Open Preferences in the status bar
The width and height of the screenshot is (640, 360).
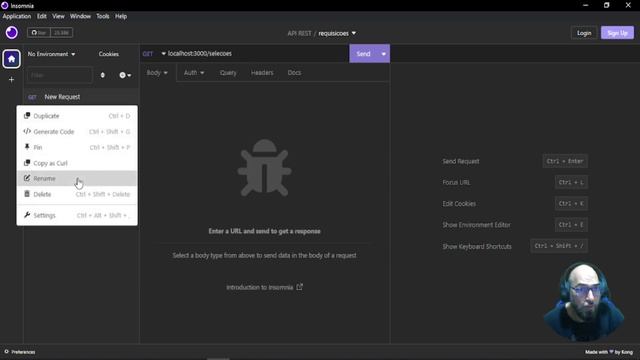coord(20,352)
